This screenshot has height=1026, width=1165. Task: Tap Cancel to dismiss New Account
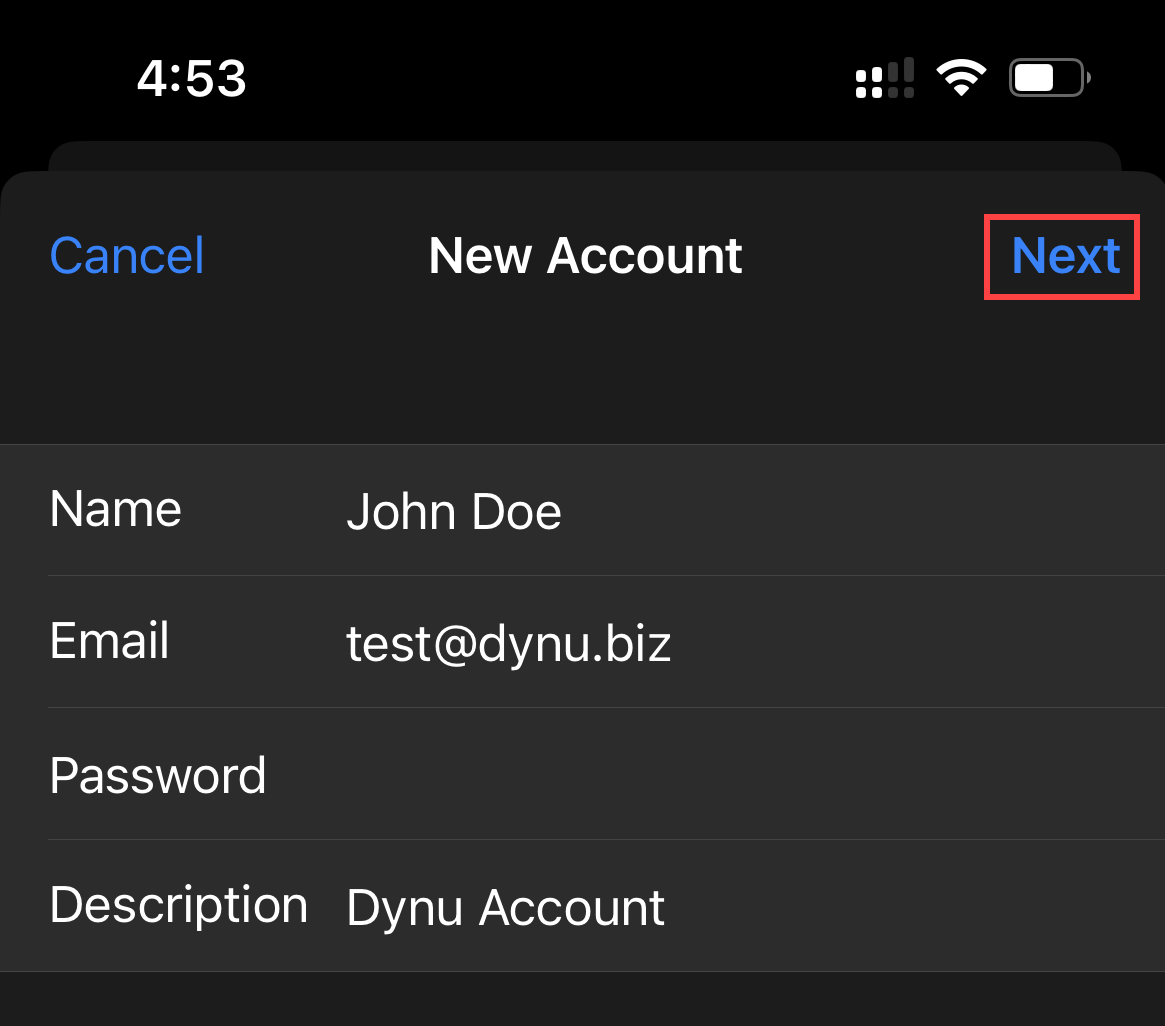click(x=126, y=256)
